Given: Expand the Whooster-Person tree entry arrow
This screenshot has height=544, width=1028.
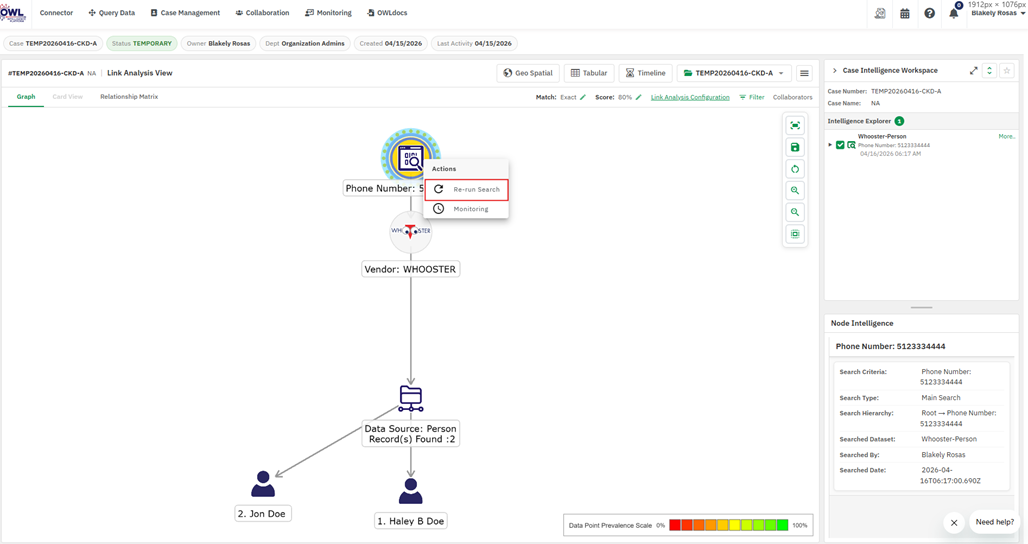Looking at the screenshot, I should [x=830, y=145].
